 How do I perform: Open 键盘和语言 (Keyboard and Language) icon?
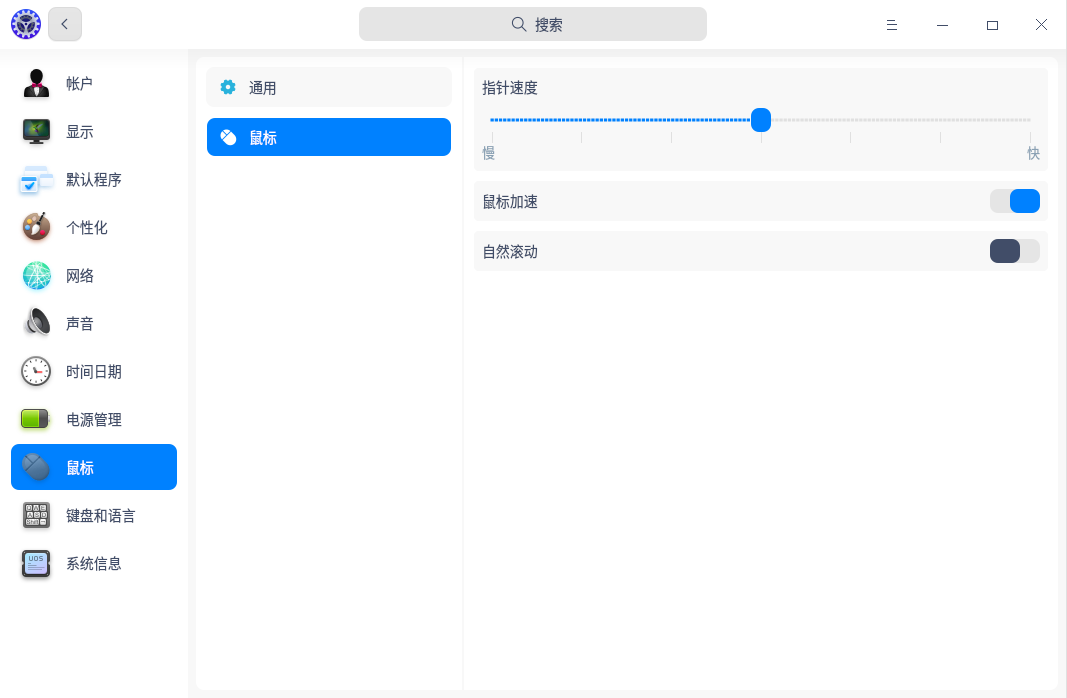tap(37, 516)
